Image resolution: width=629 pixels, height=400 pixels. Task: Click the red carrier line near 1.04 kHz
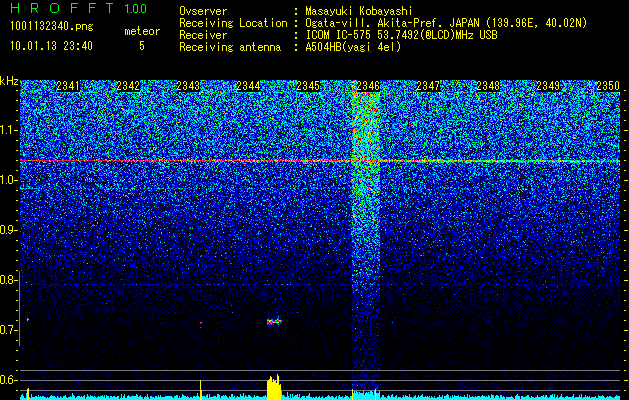click(x=320, y=161)
